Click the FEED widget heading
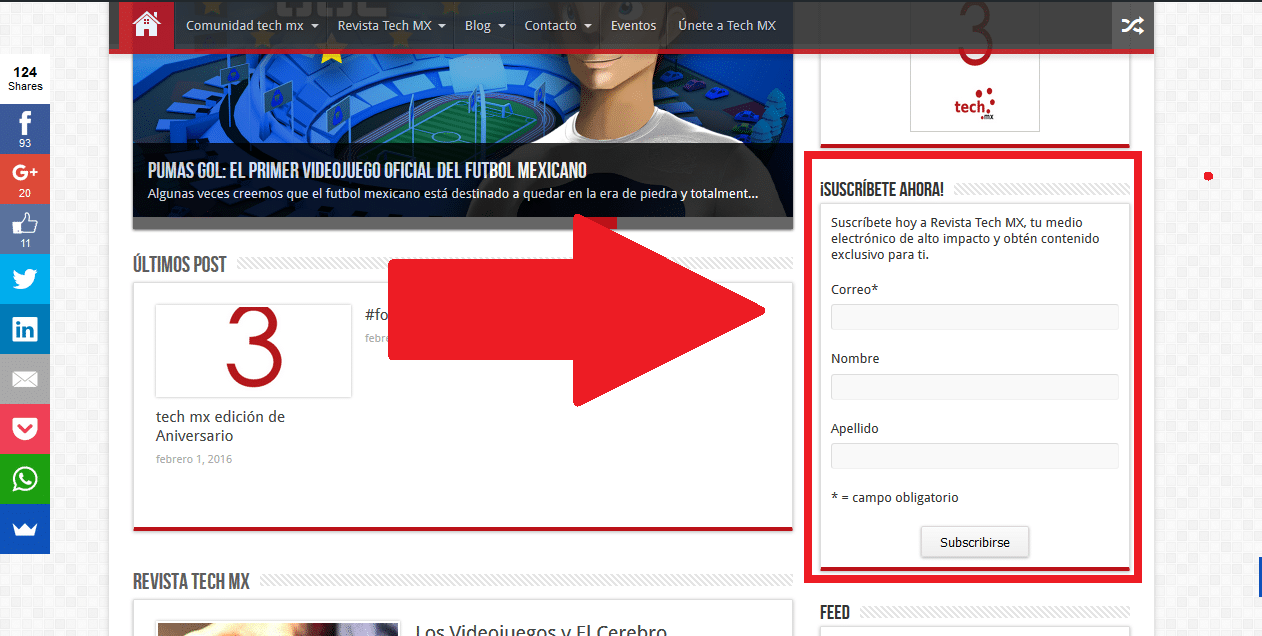 [835, 612]
